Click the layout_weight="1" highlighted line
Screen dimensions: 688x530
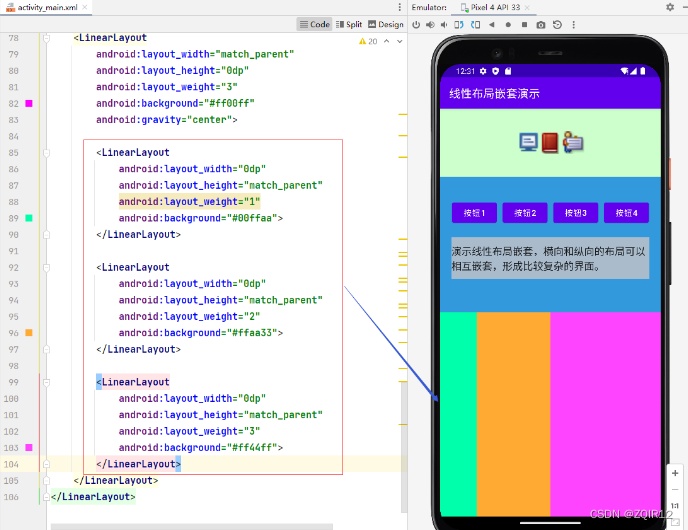190,202
